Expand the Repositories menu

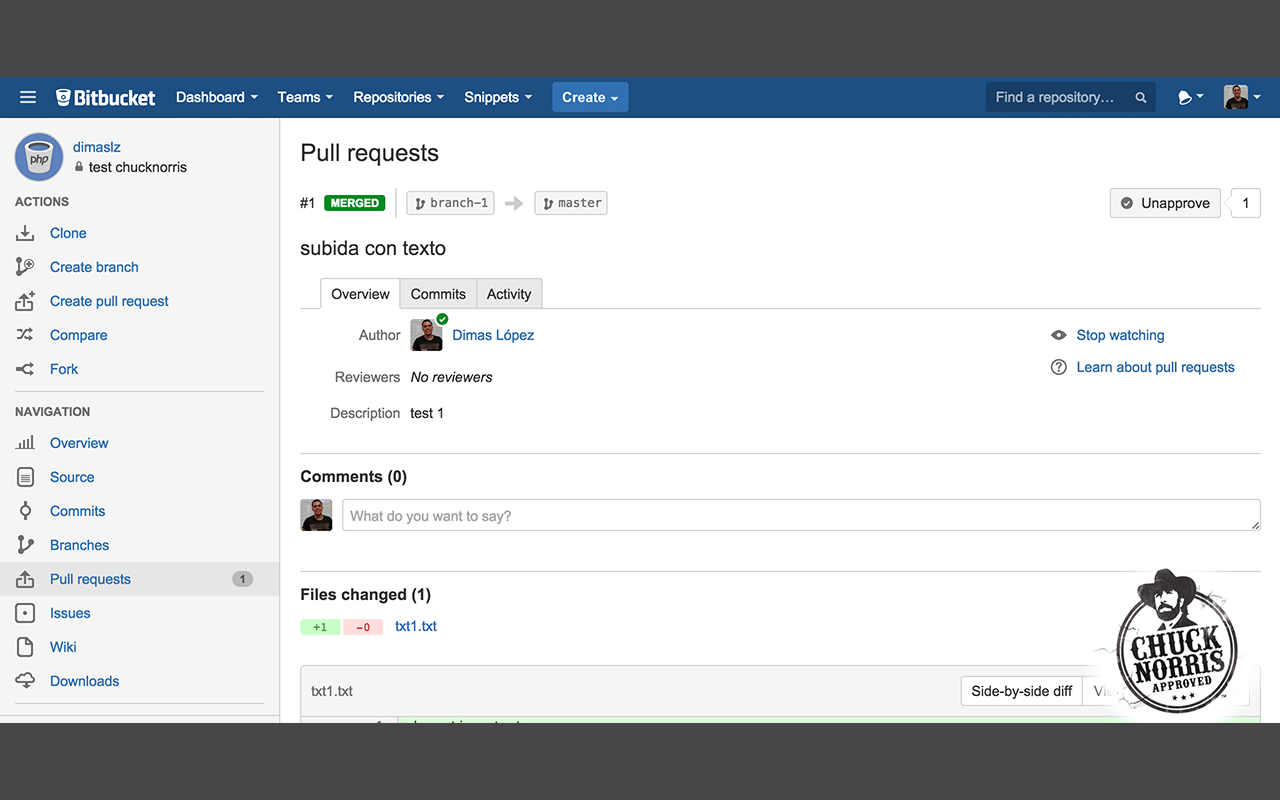[x=398, y=97]
